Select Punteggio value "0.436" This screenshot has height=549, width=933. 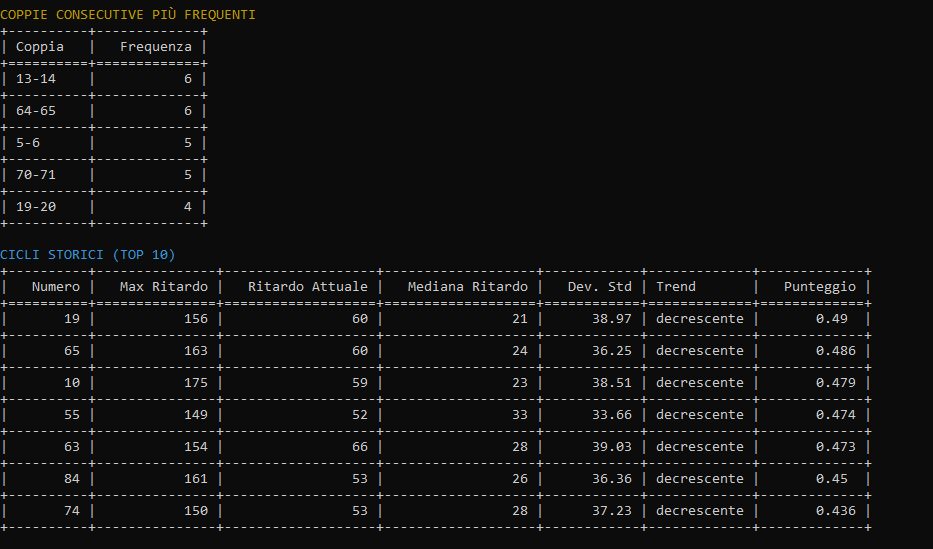[x=836, y=511]
